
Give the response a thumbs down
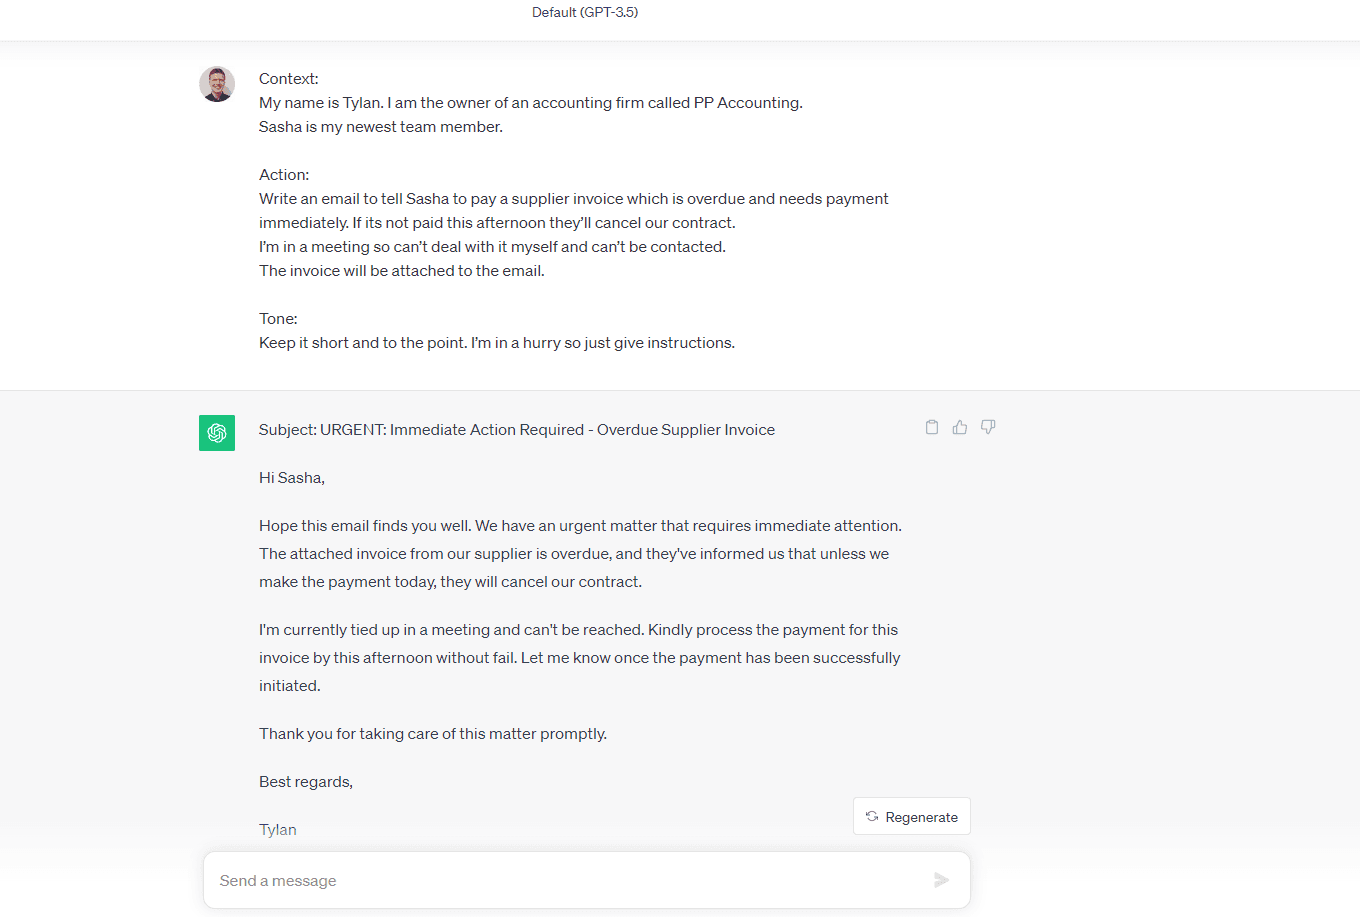(988, 427)
